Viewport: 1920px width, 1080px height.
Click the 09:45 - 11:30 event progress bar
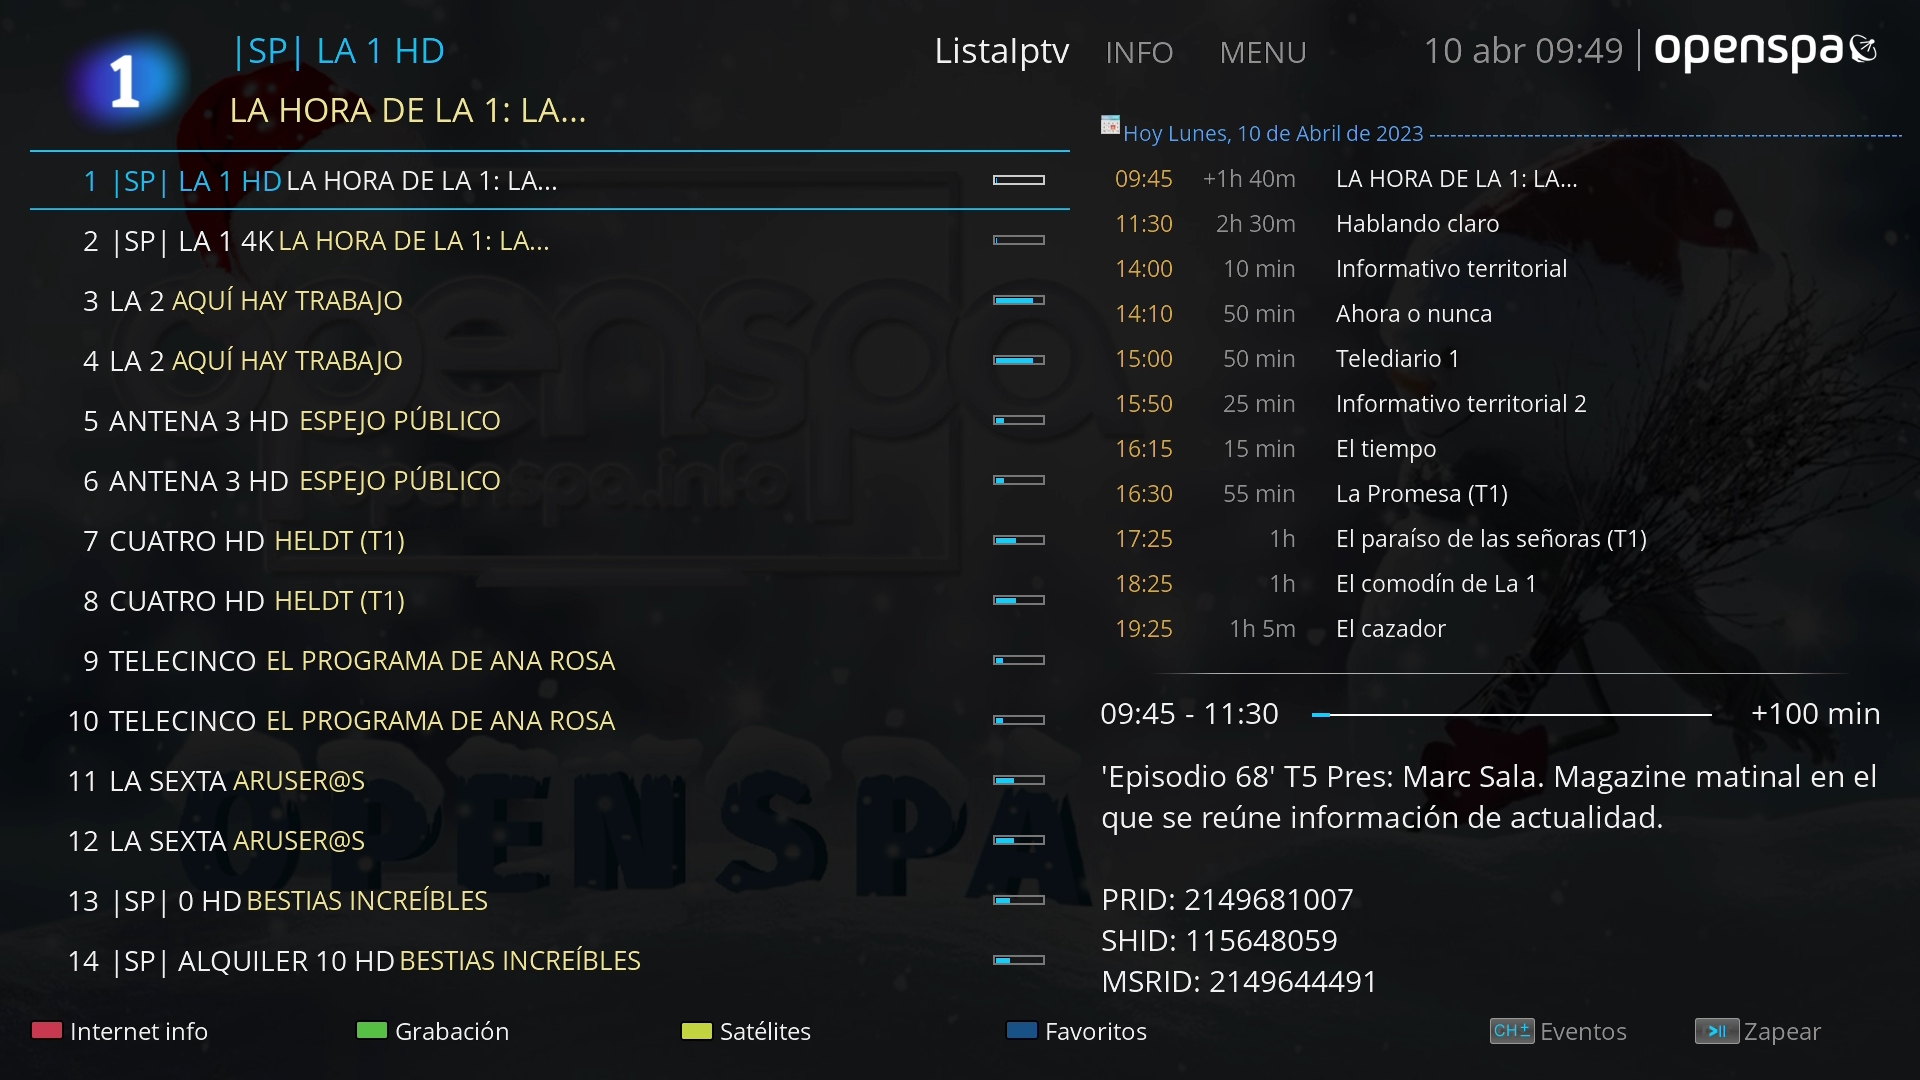1510,715
